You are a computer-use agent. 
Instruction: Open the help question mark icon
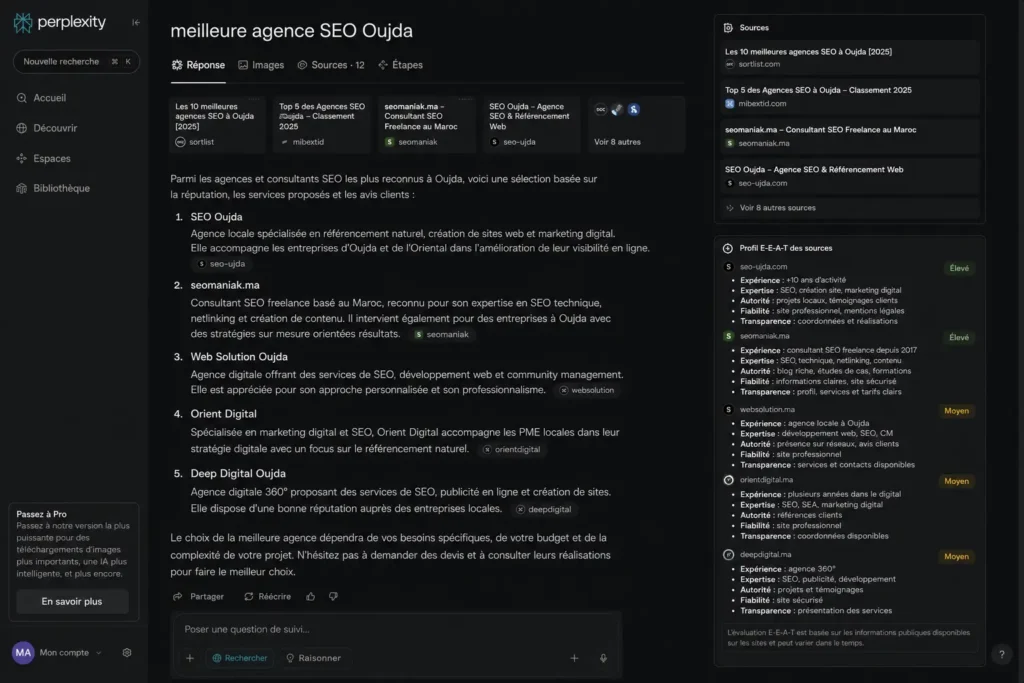click(x=1002, y=654)
